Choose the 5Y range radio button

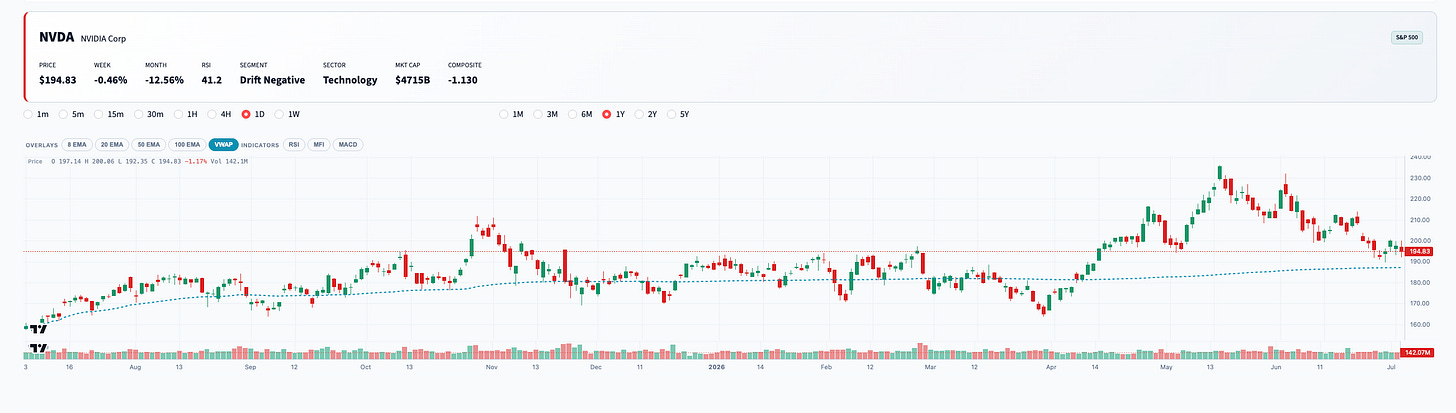click(672, 114)
